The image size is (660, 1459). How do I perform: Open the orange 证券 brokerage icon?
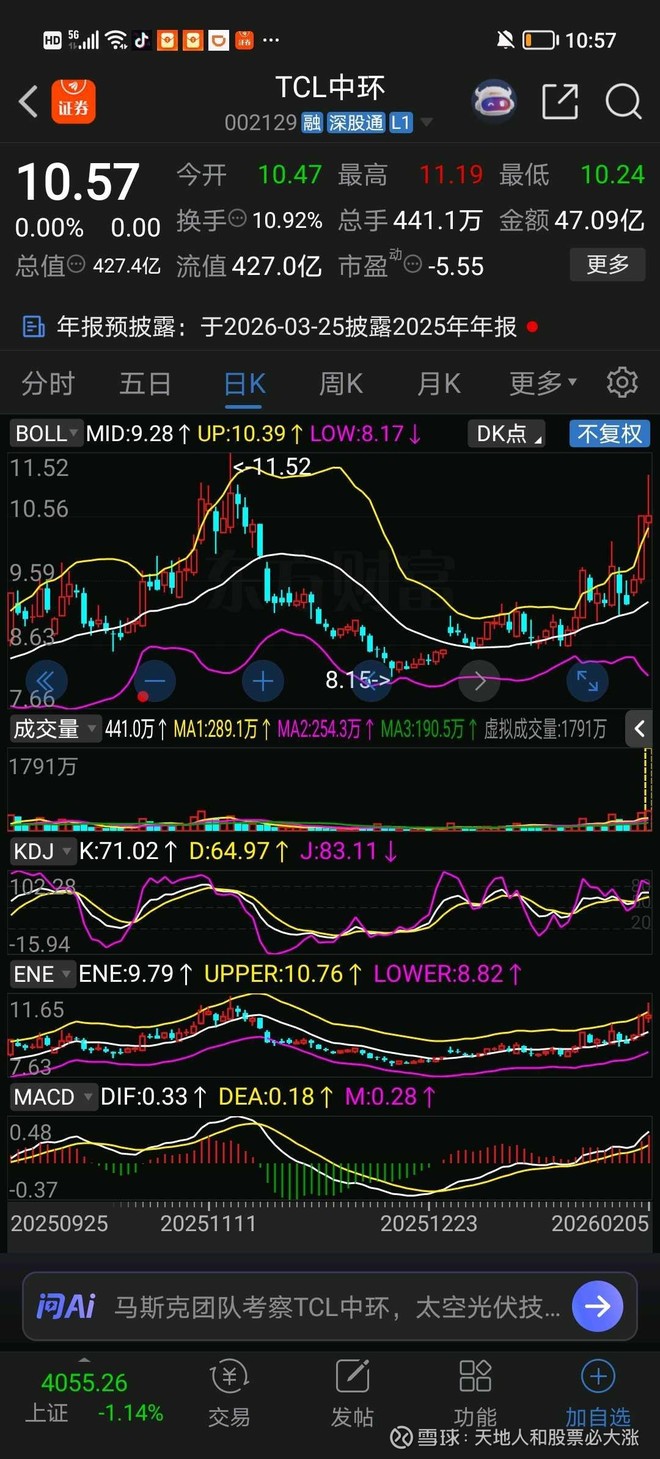point(73,101)
